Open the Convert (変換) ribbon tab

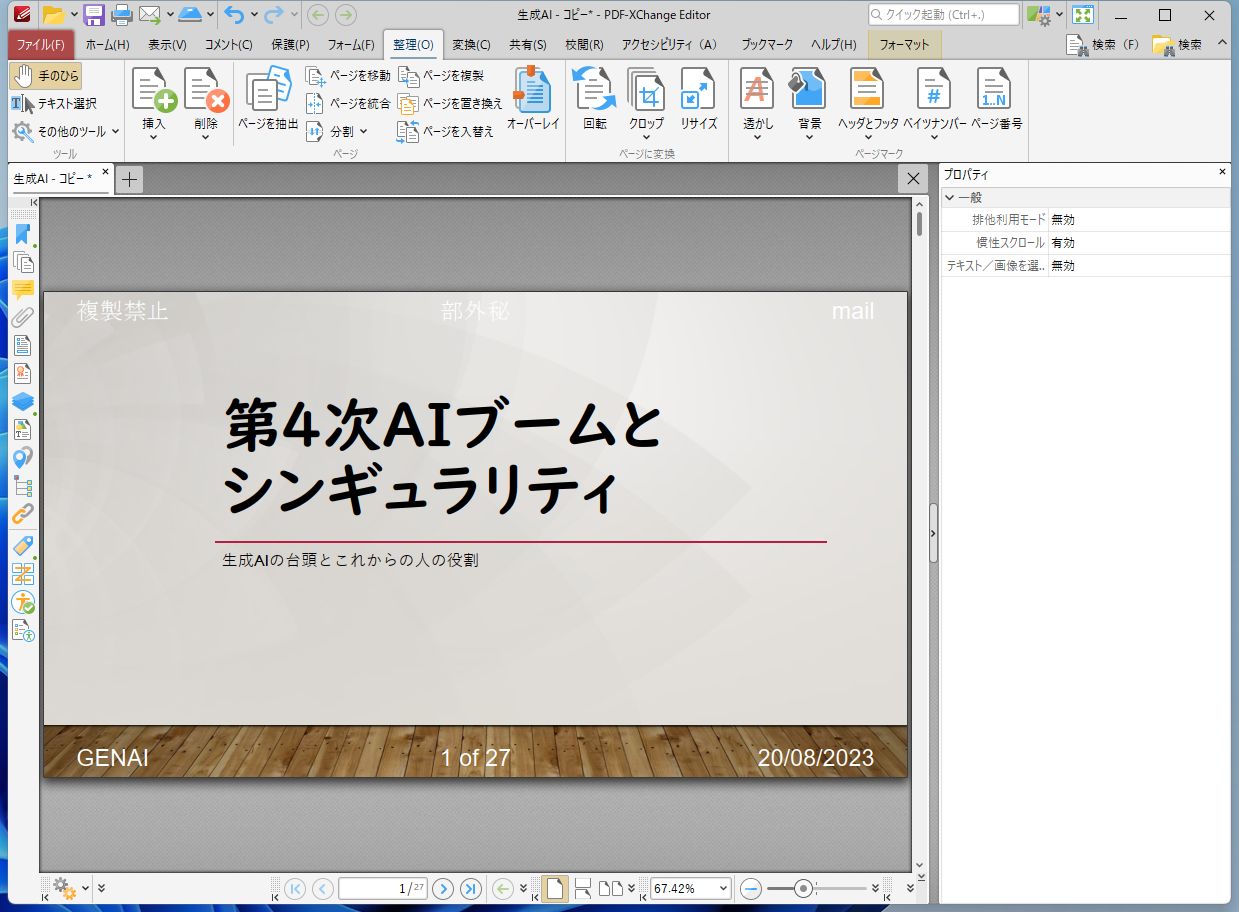point(471,45)
